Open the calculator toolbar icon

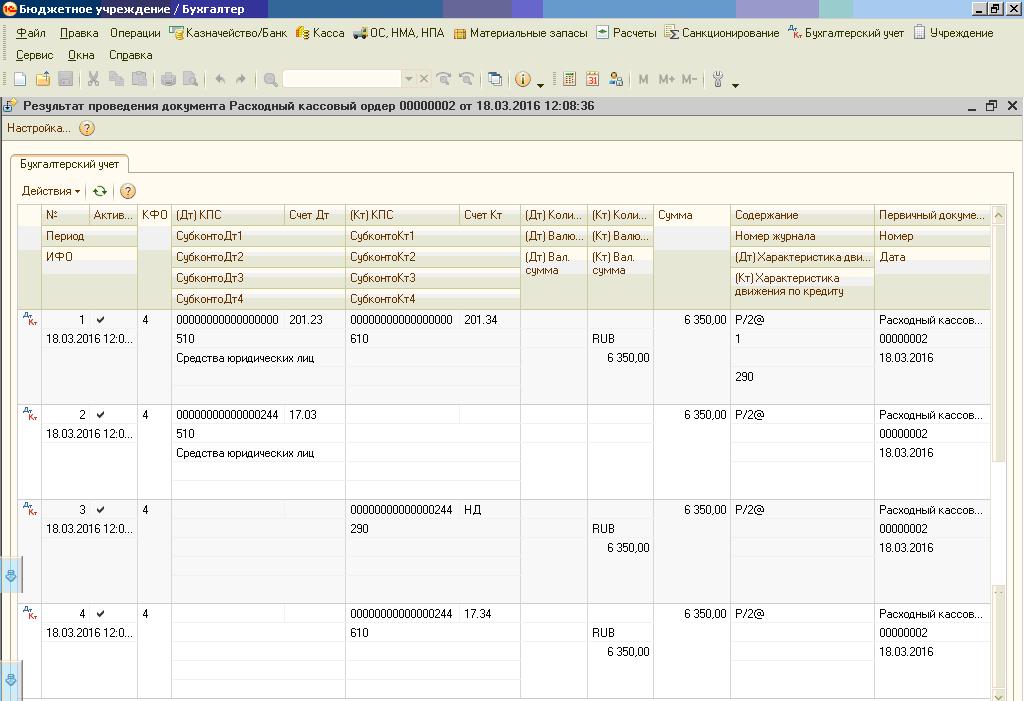(x=569, y=80)
